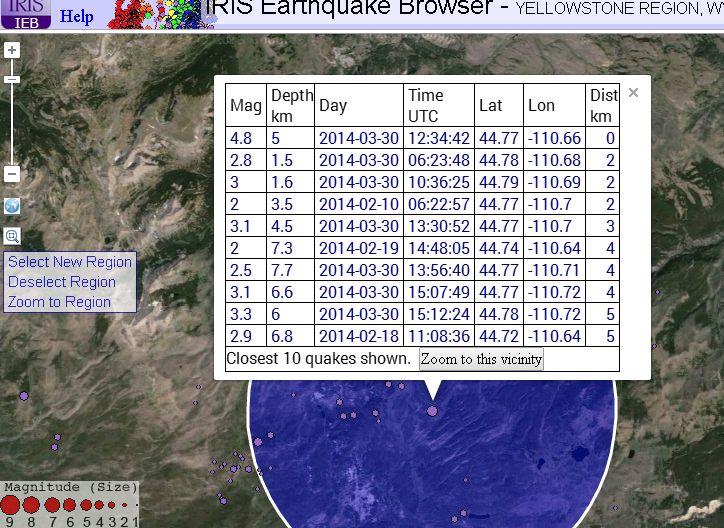Click the magnitude 6 legend circle
Screen dimensions: 724x528
70,505
